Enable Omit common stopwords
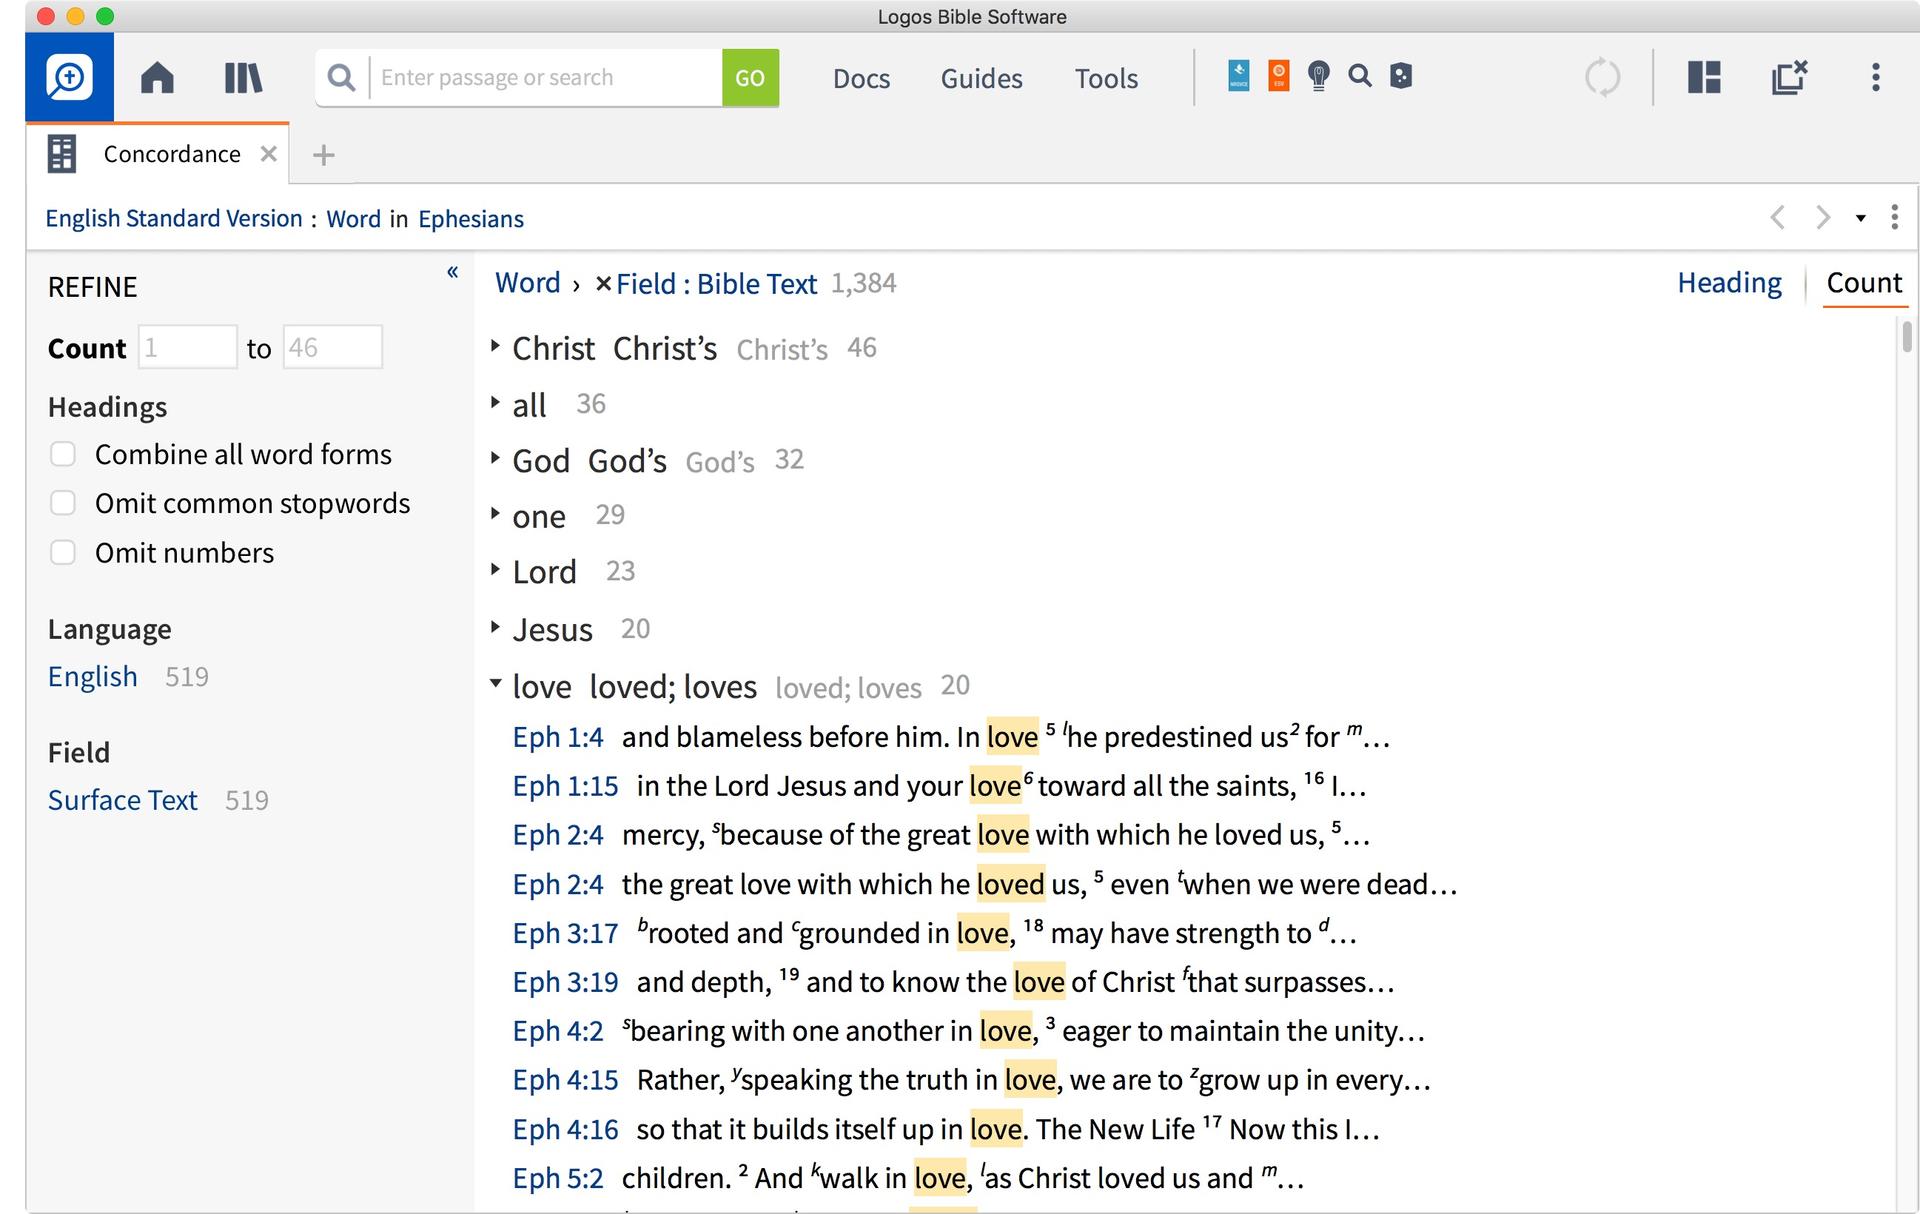The height and width of the screenshot is (1214, 1920). [x=63, y=503]
